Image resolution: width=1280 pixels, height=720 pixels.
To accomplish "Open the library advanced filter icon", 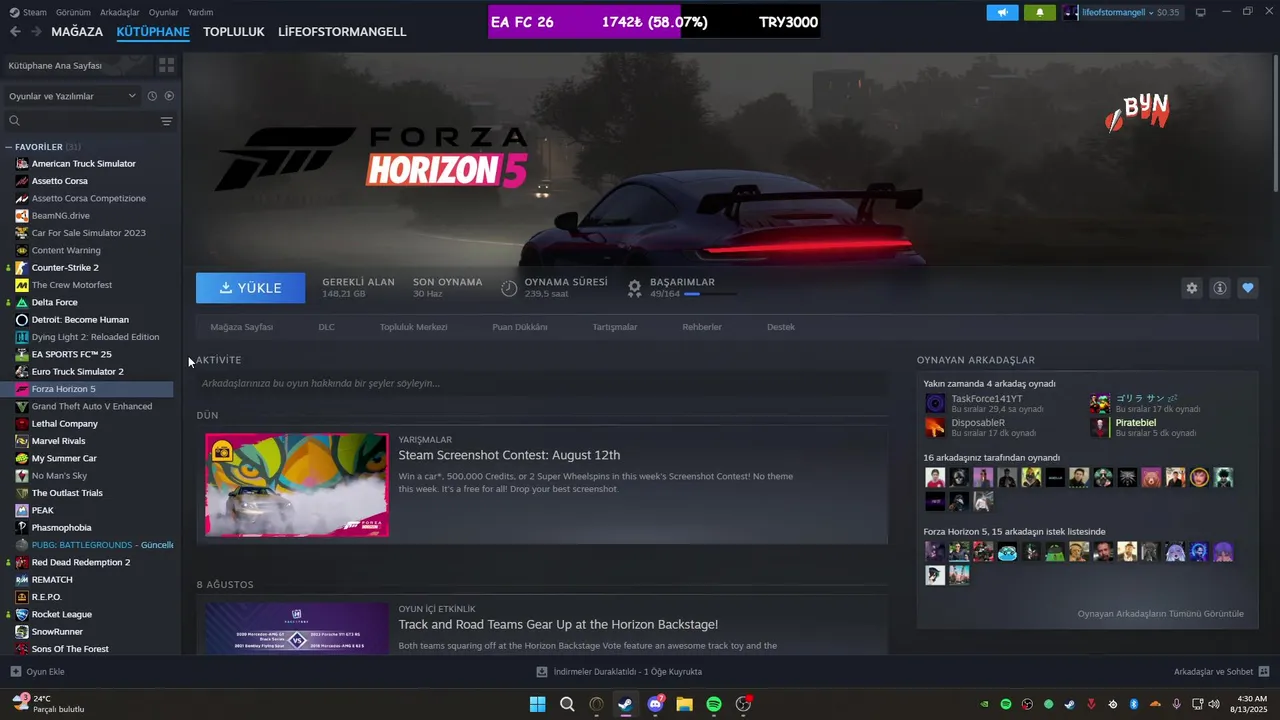I will pyautogui.click(x=166, y=121).
